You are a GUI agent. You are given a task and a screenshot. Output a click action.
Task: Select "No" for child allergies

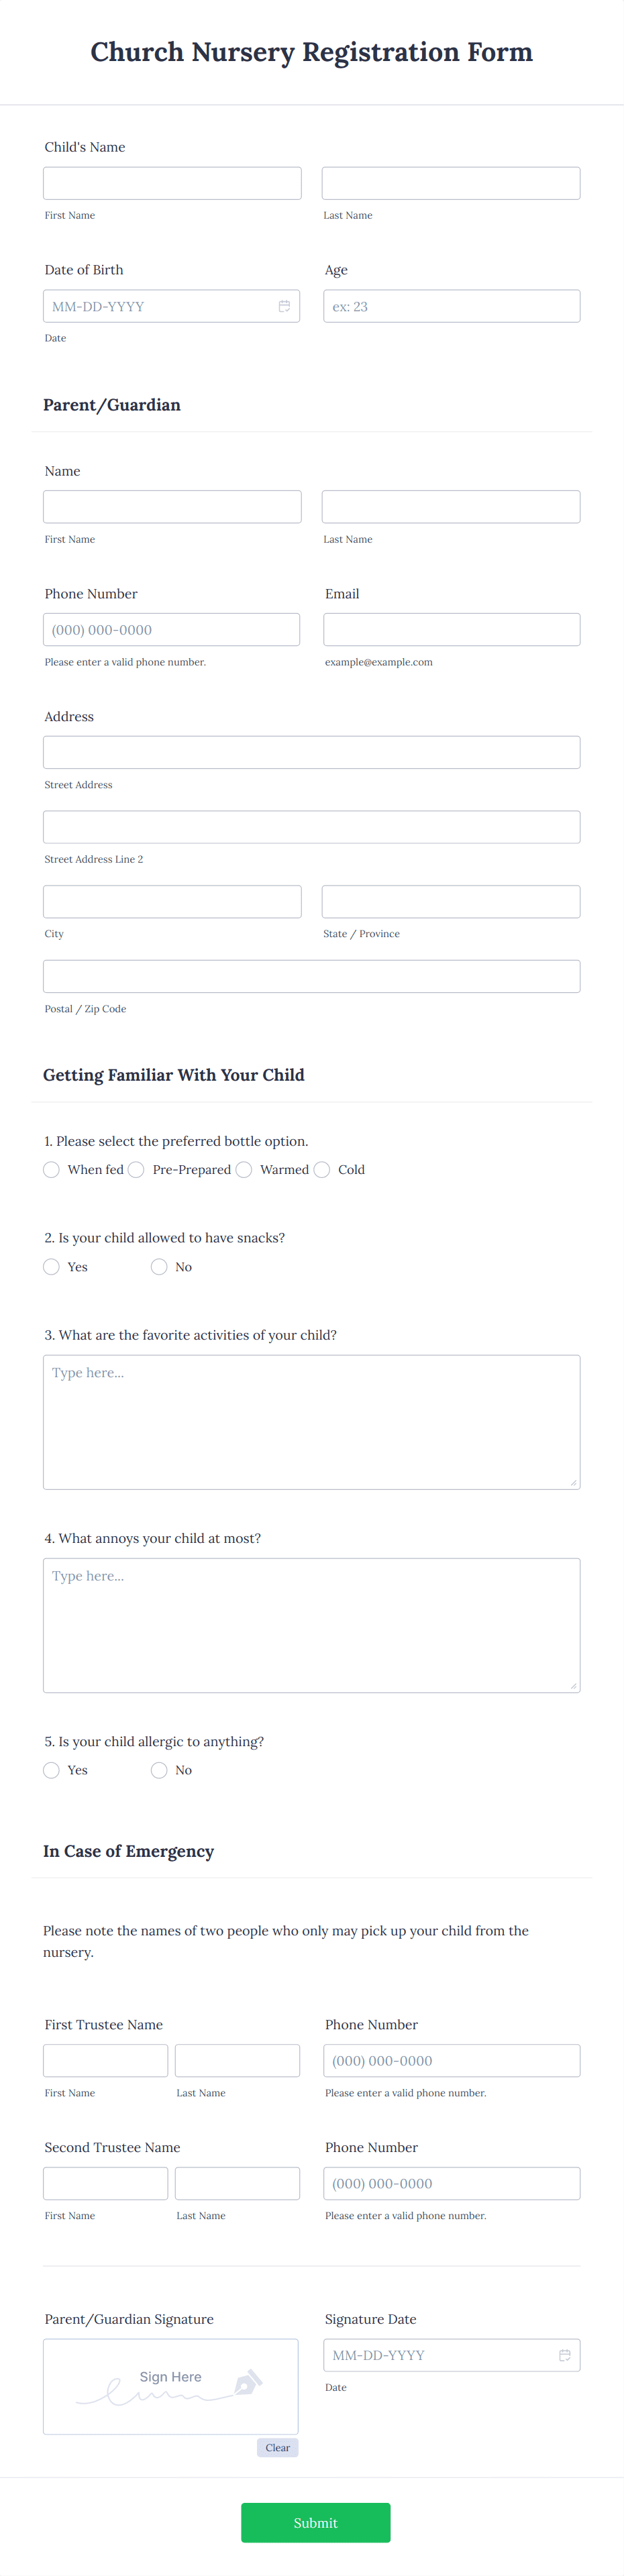coord(159,1770)
